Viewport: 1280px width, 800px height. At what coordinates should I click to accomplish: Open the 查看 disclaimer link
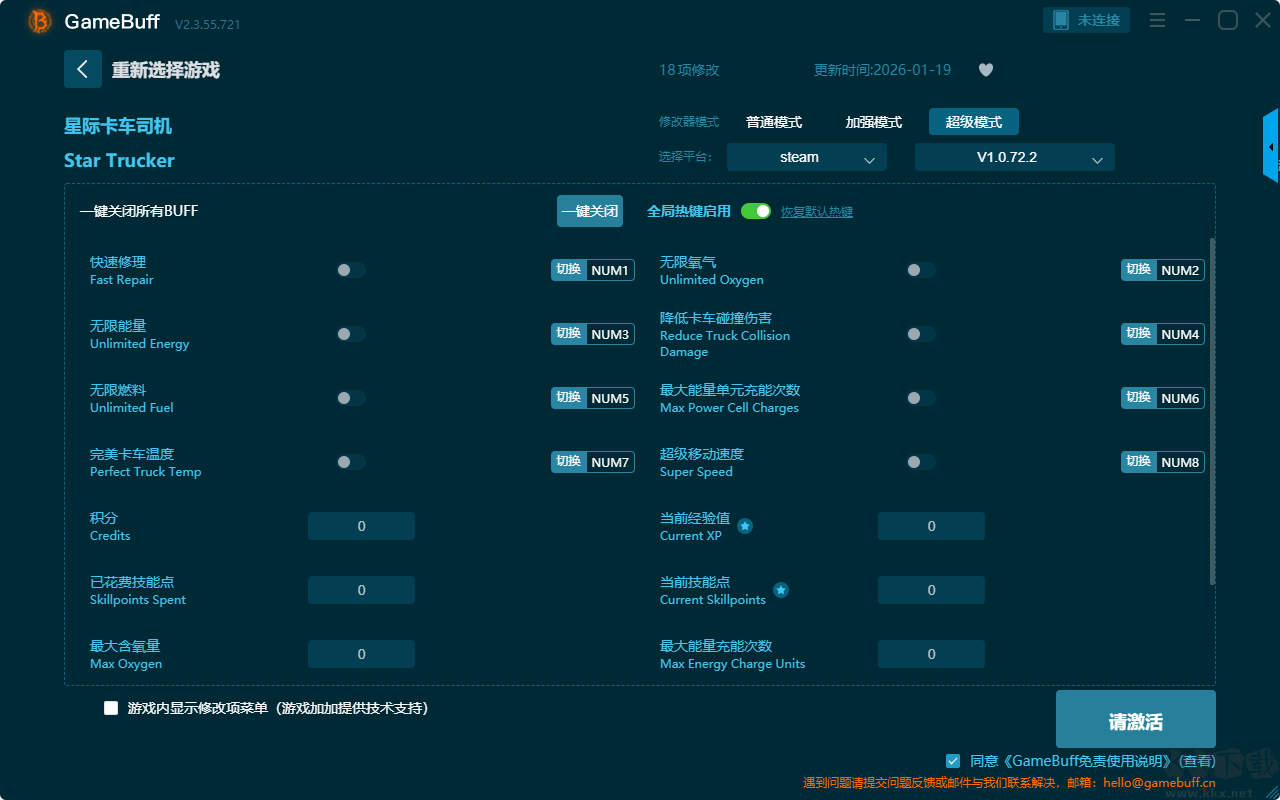click(1195, 761)
